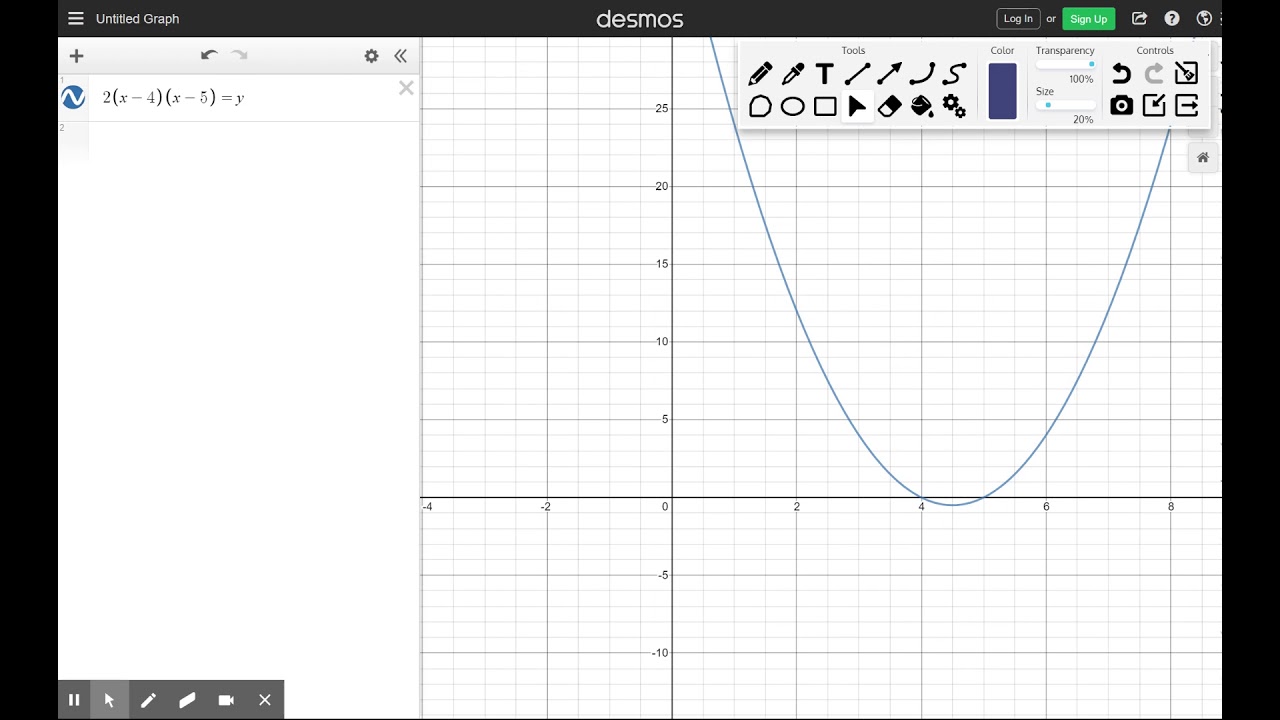Select the curved arc tool
Viewport: 1280px width, 720px height.
922,74
